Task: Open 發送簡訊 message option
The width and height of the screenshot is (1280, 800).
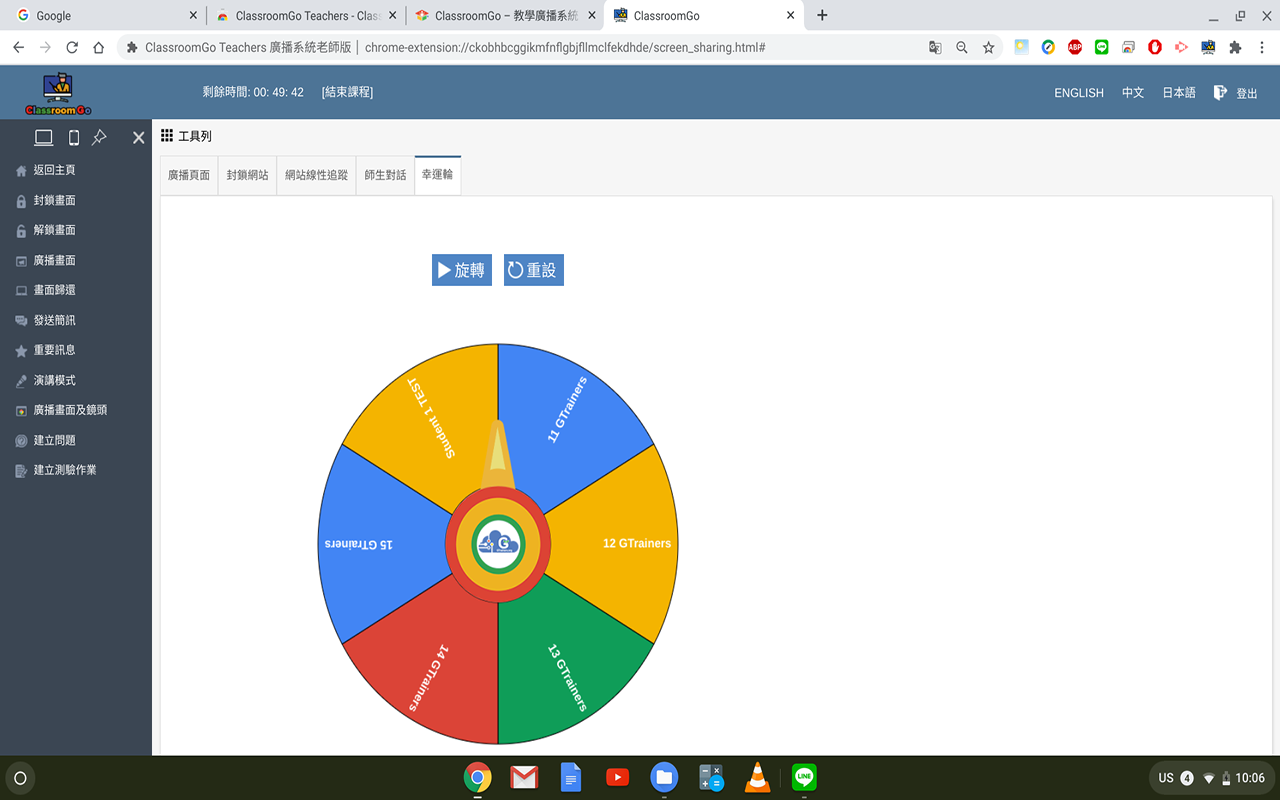Action: pyautogui.click(x=54, y=320)
